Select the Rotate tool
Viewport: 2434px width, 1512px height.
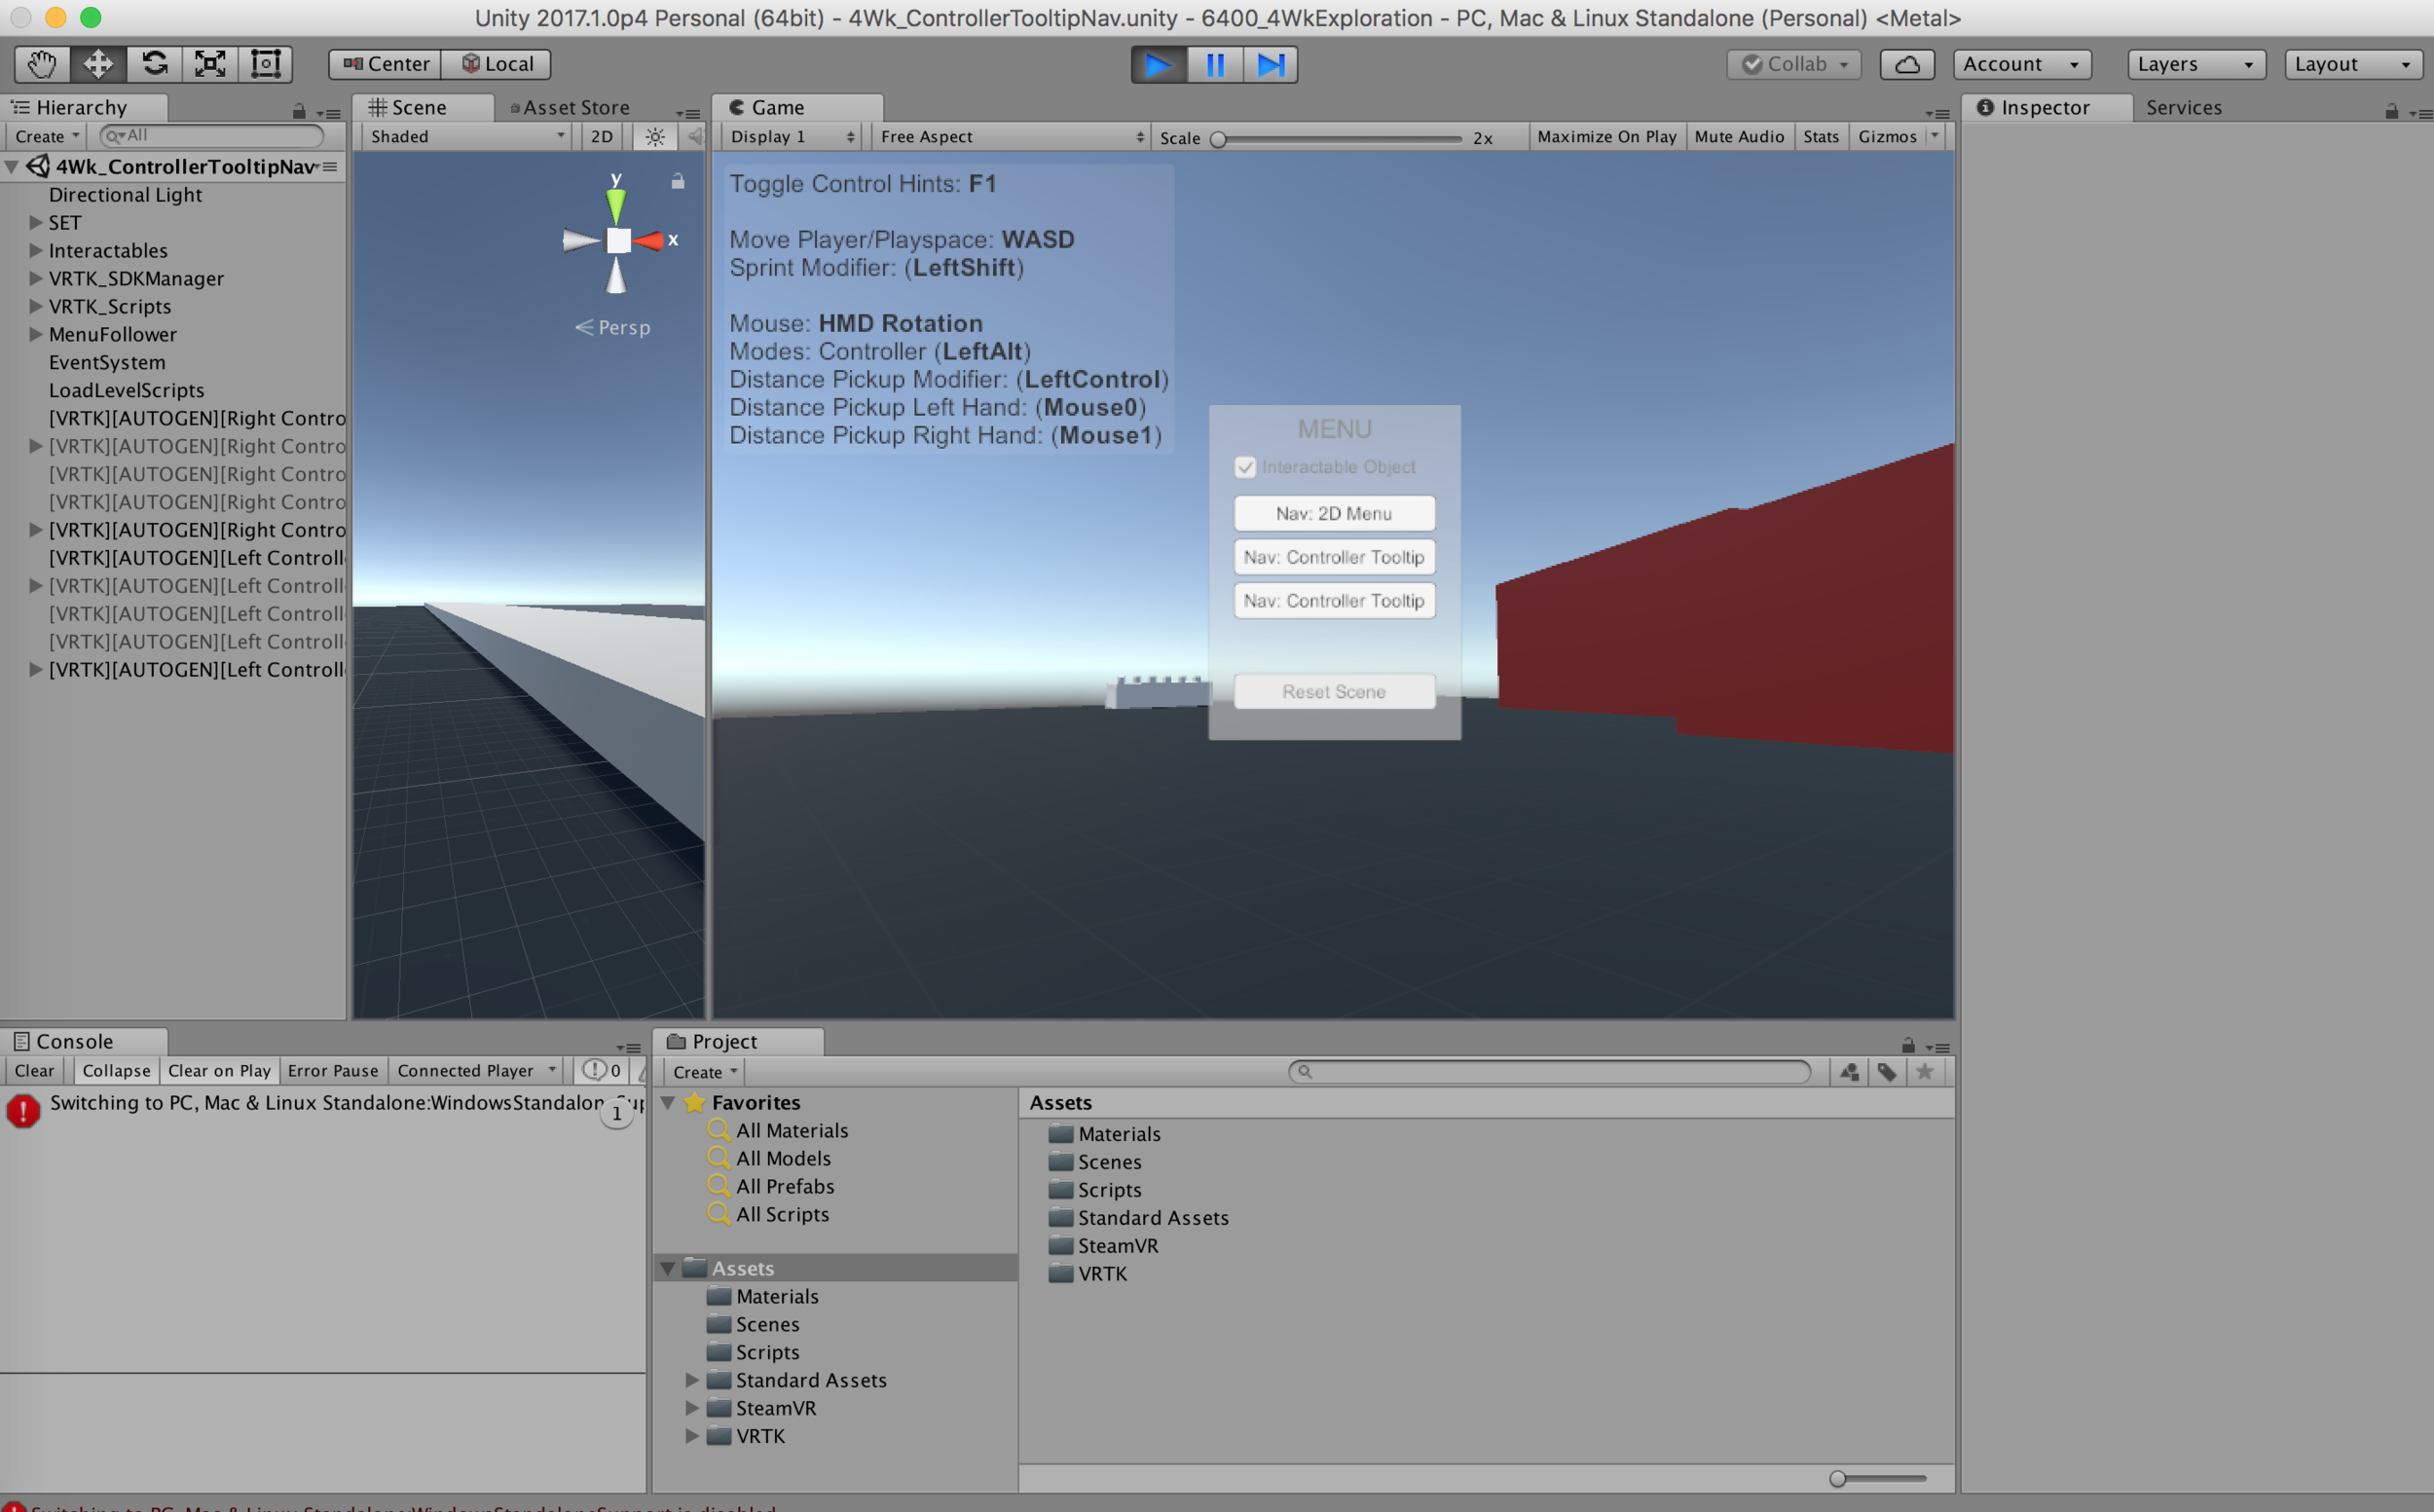point(153,64)
